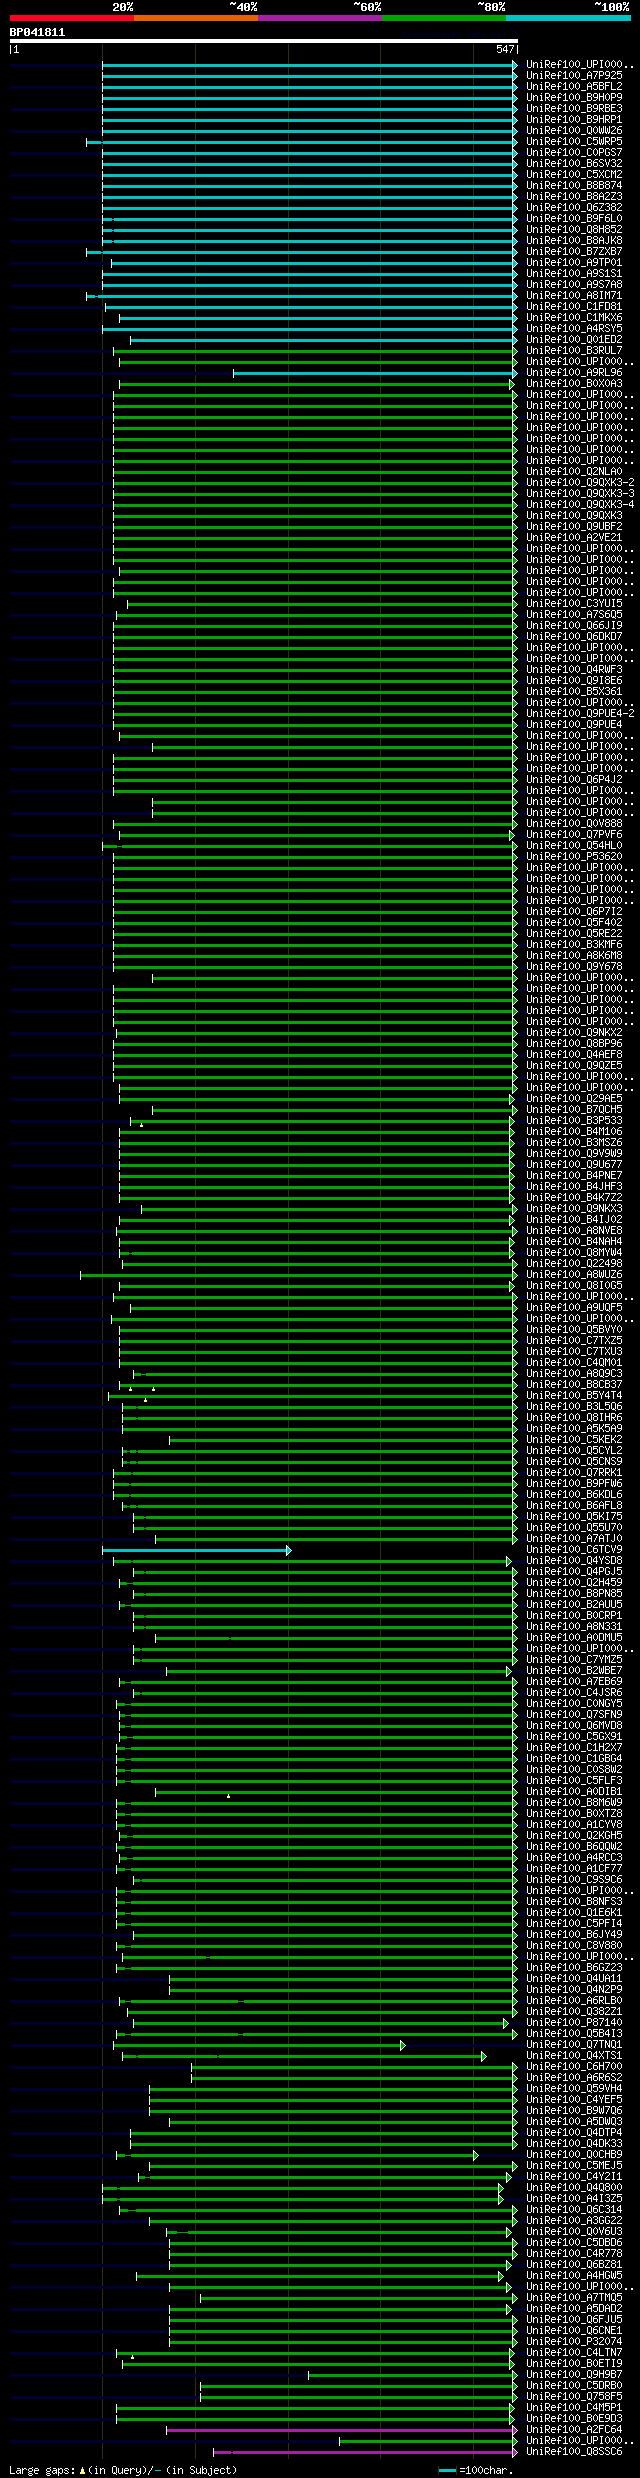Image resolution: width=640 pixels, height=2478 pixels.
Task: Click the short cyan bar for UniRef100_C6TCV9
Action: coord(196,1550)
